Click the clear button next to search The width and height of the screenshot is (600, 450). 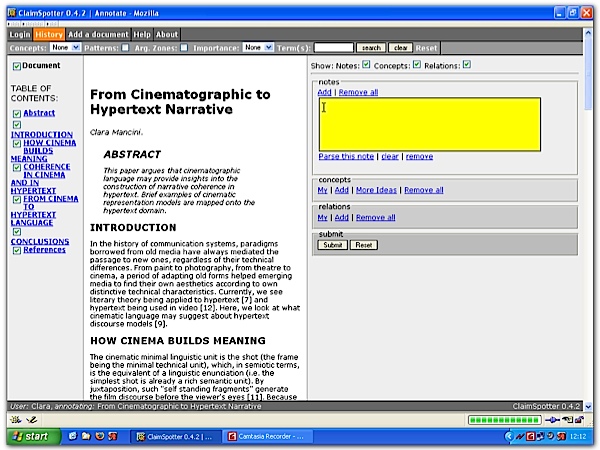click(400, 48)
